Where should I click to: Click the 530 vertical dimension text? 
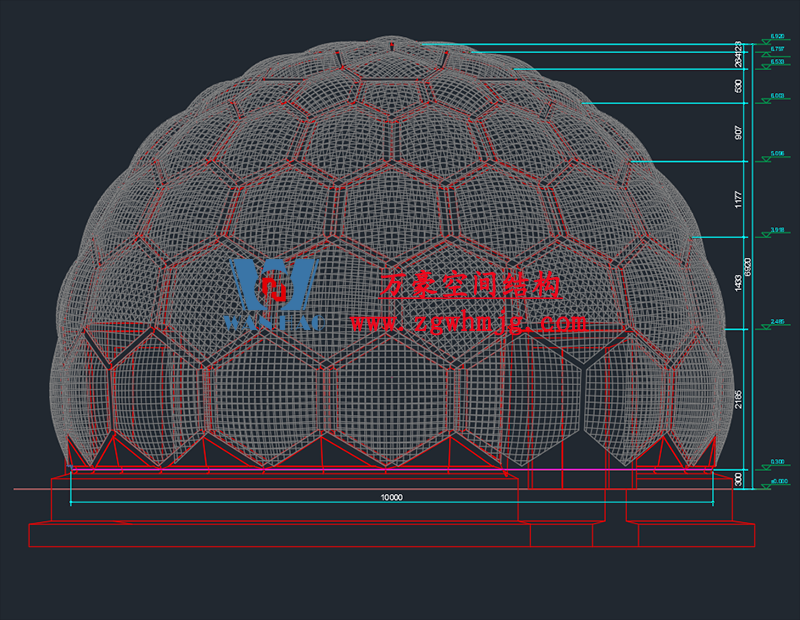(x=738, y=86)
